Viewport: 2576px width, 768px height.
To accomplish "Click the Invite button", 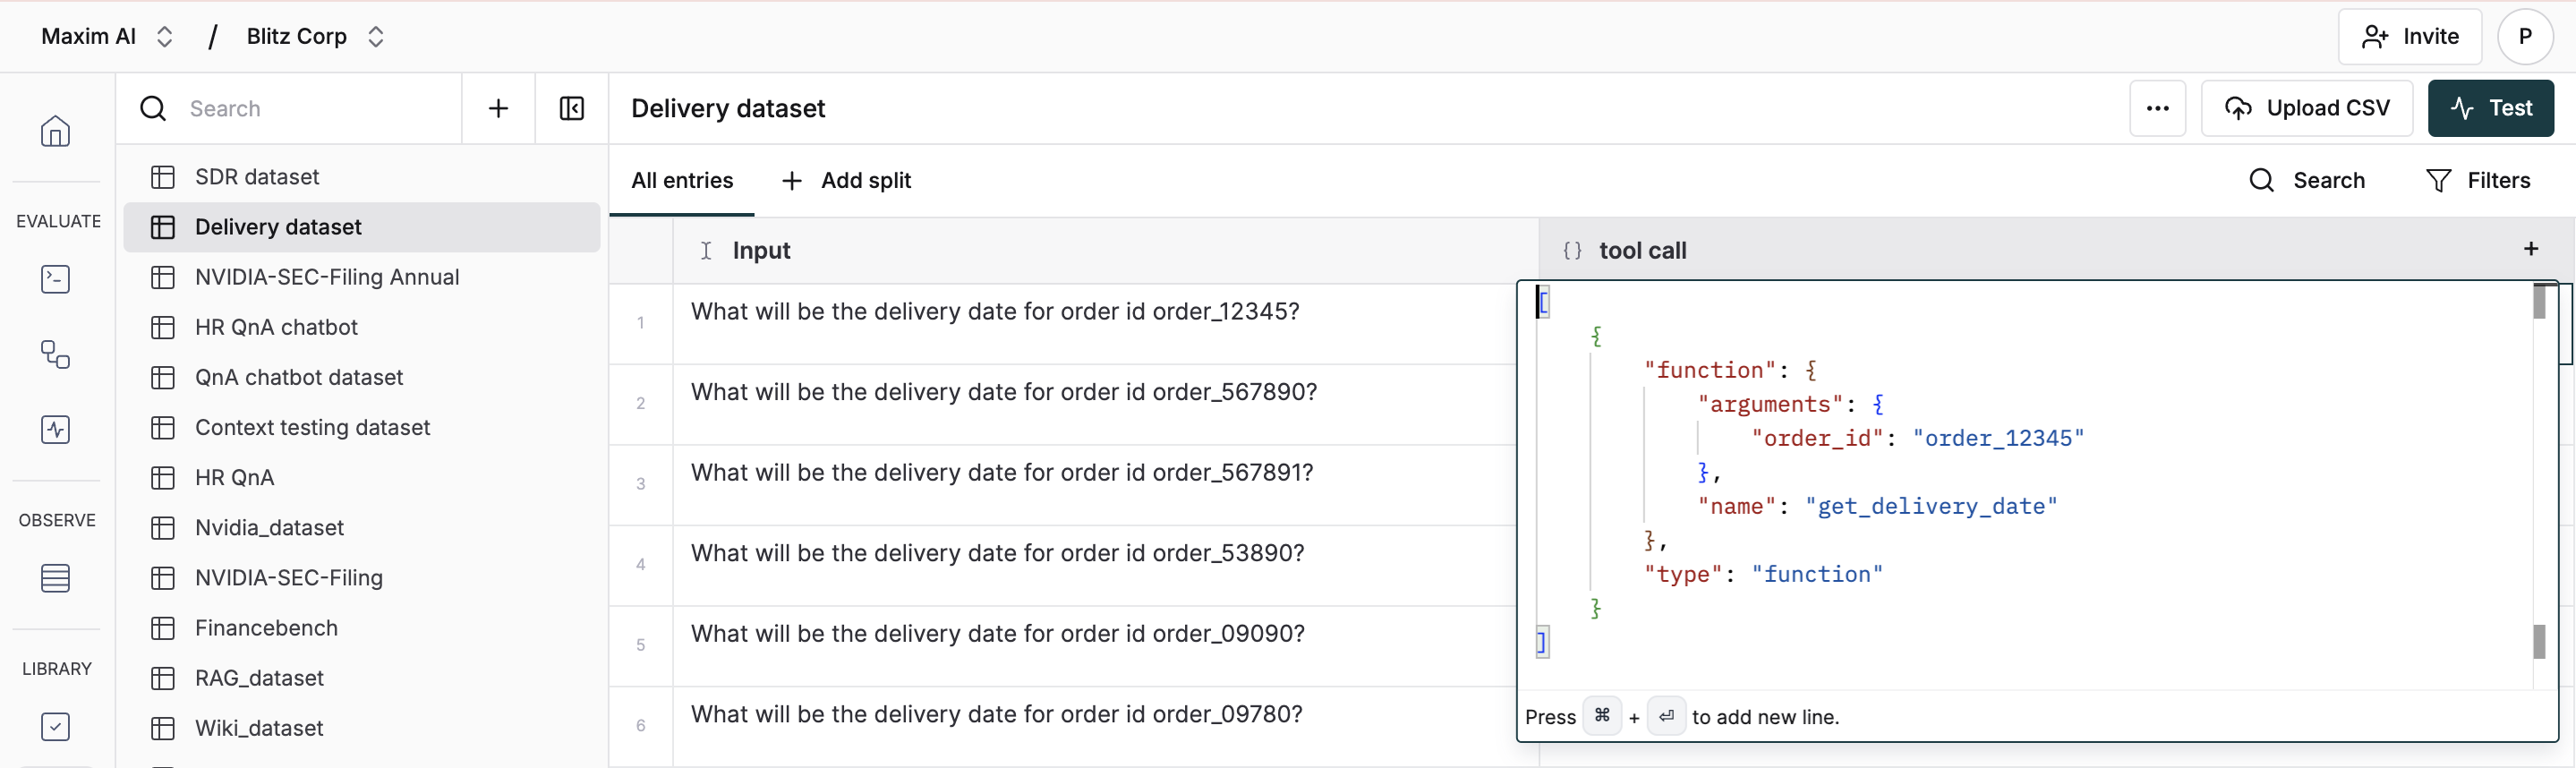I will (x=2410, y=37).
